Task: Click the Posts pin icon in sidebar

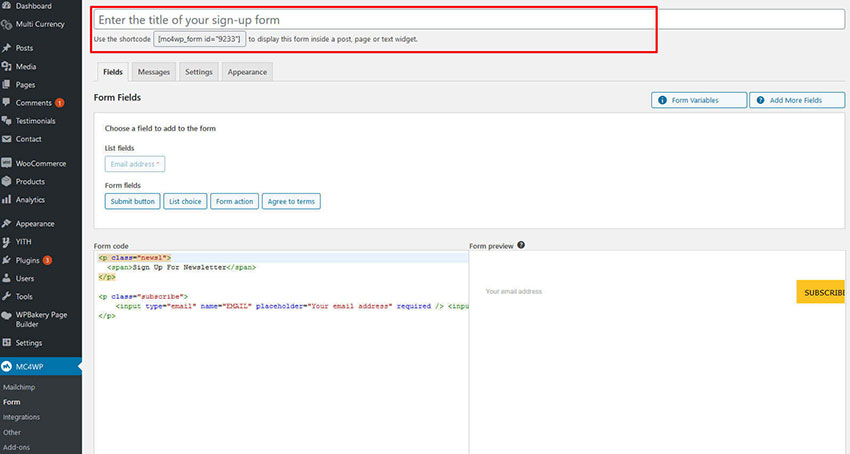Action: coord(8,48)
